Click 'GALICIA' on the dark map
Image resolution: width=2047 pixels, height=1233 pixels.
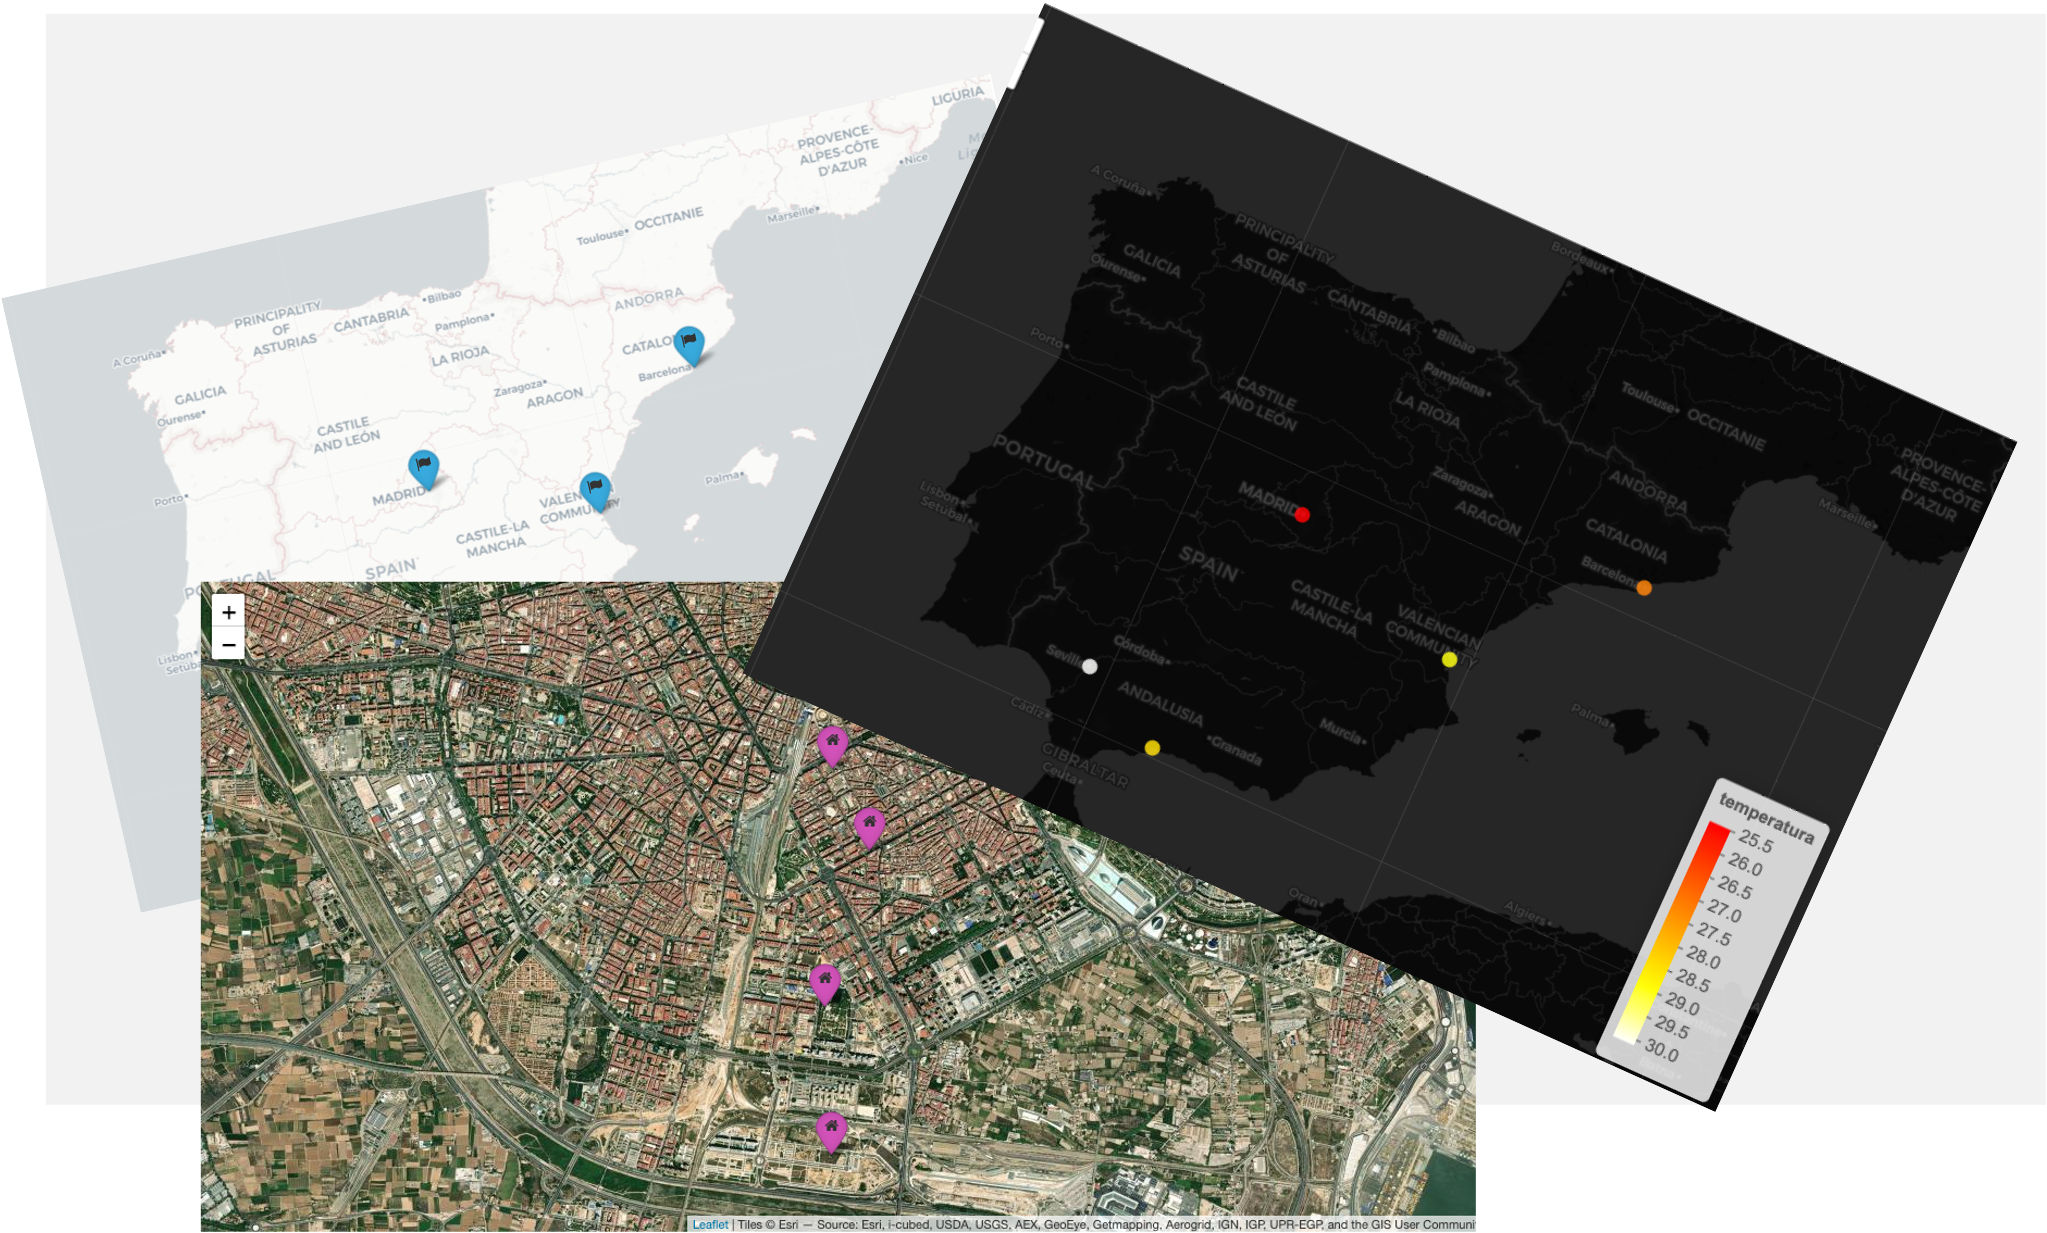pos(1152,260)
